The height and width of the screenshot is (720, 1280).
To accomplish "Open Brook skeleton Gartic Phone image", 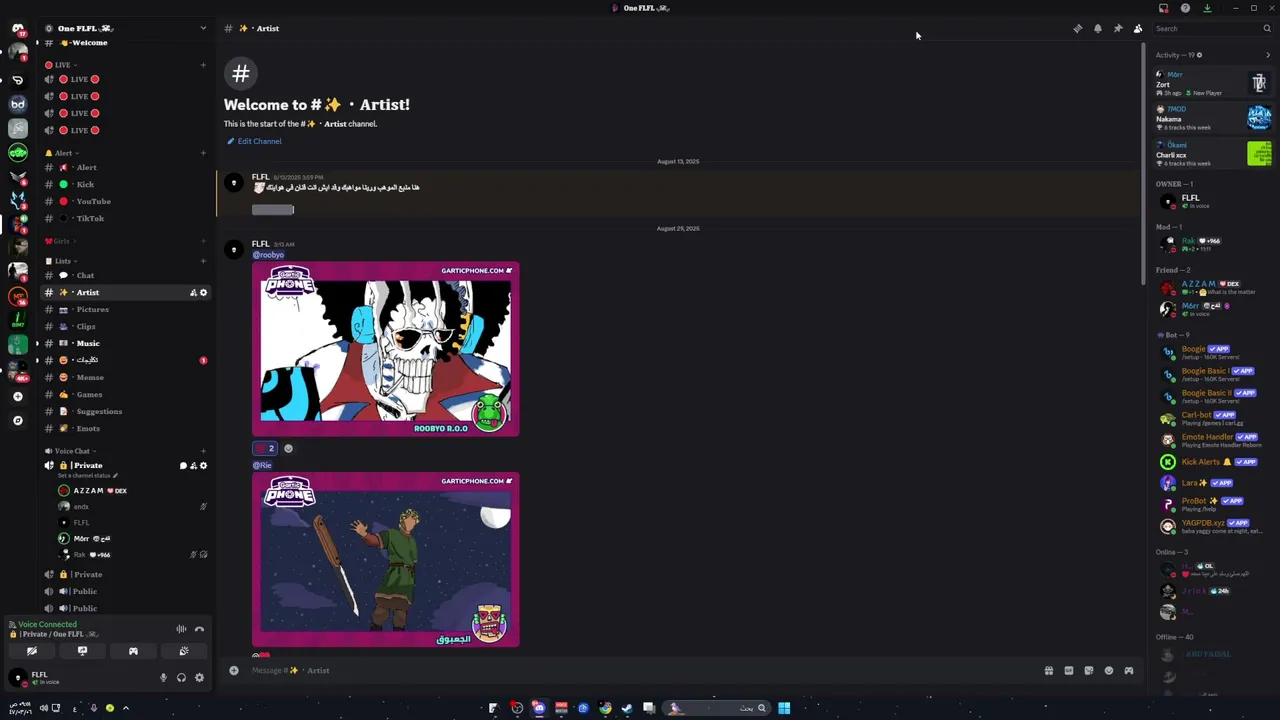I will click(386, 349).
